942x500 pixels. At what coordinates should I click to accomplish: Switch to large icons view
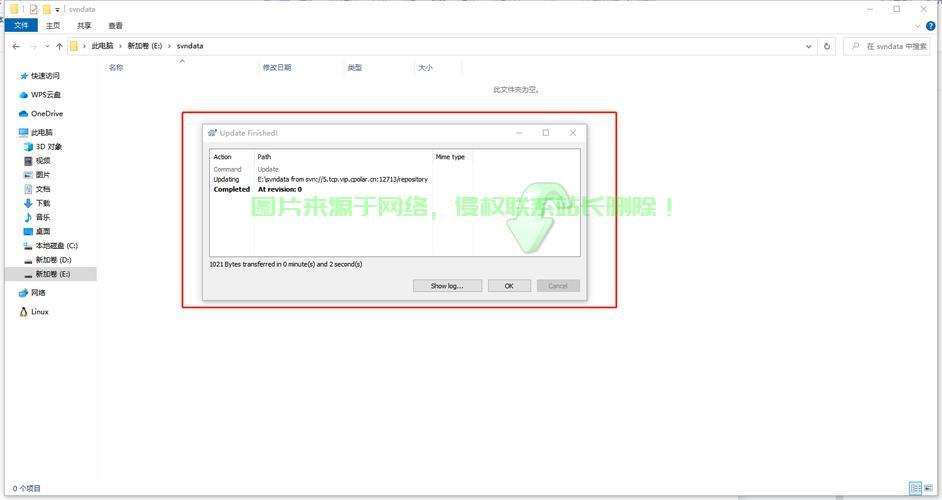point(929,488)
